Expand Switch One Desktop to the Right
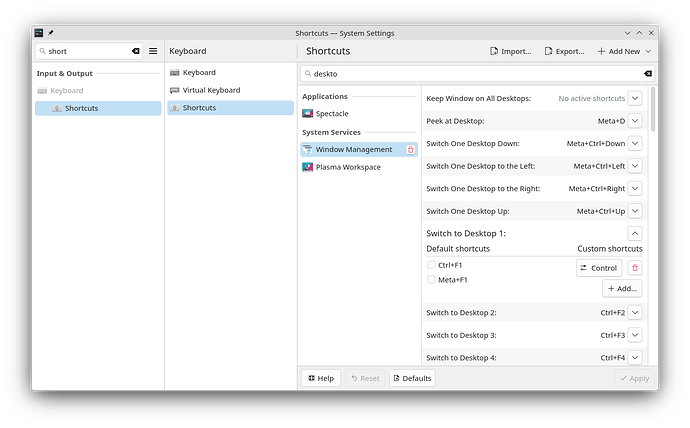Image resolution: width=690 pixels, height=428 pixels. click(x=635, y=189)
